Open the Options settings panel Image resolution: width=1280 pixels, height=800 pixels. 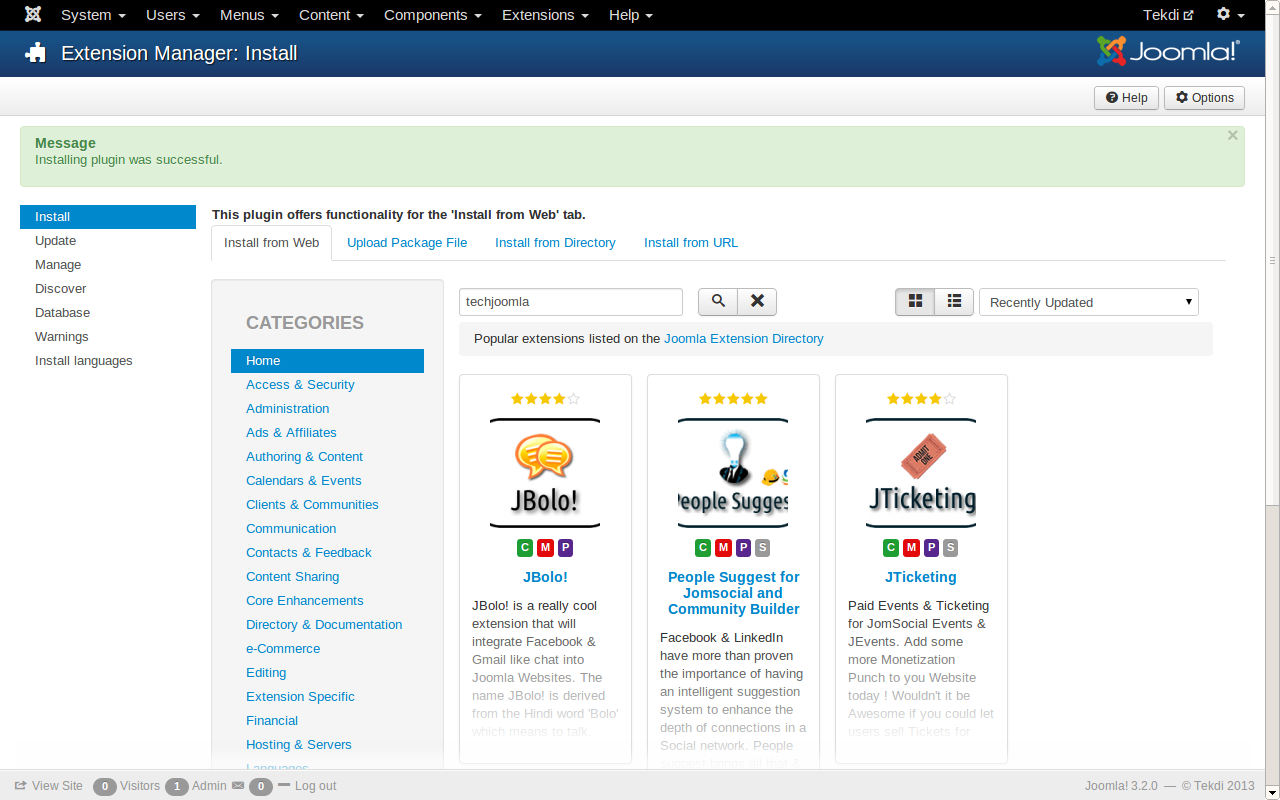pyautogui.click(x=1204, y=97)
